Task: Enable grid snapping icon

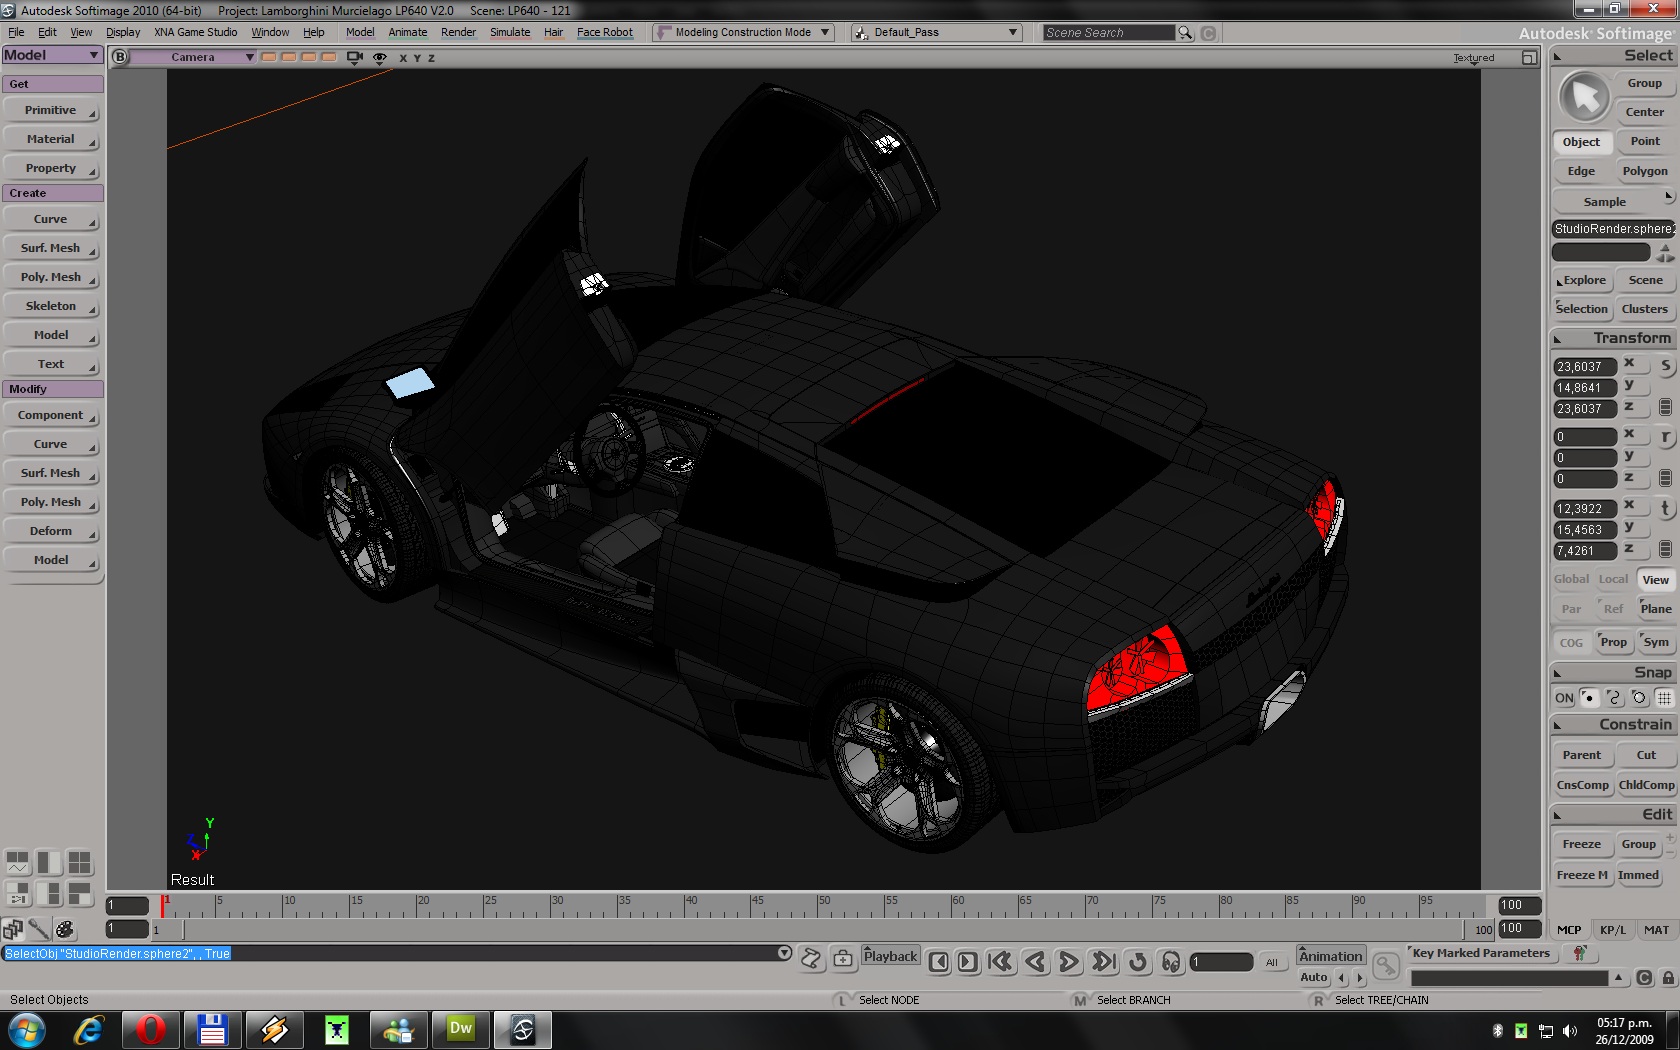Action: click(1664, 698)
